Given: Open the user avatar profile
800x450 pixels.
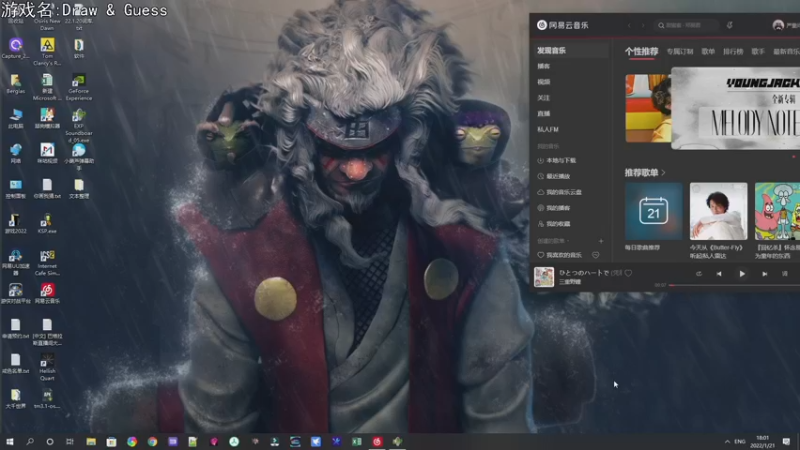Looking at the screenshot, I should coord(778,25).
